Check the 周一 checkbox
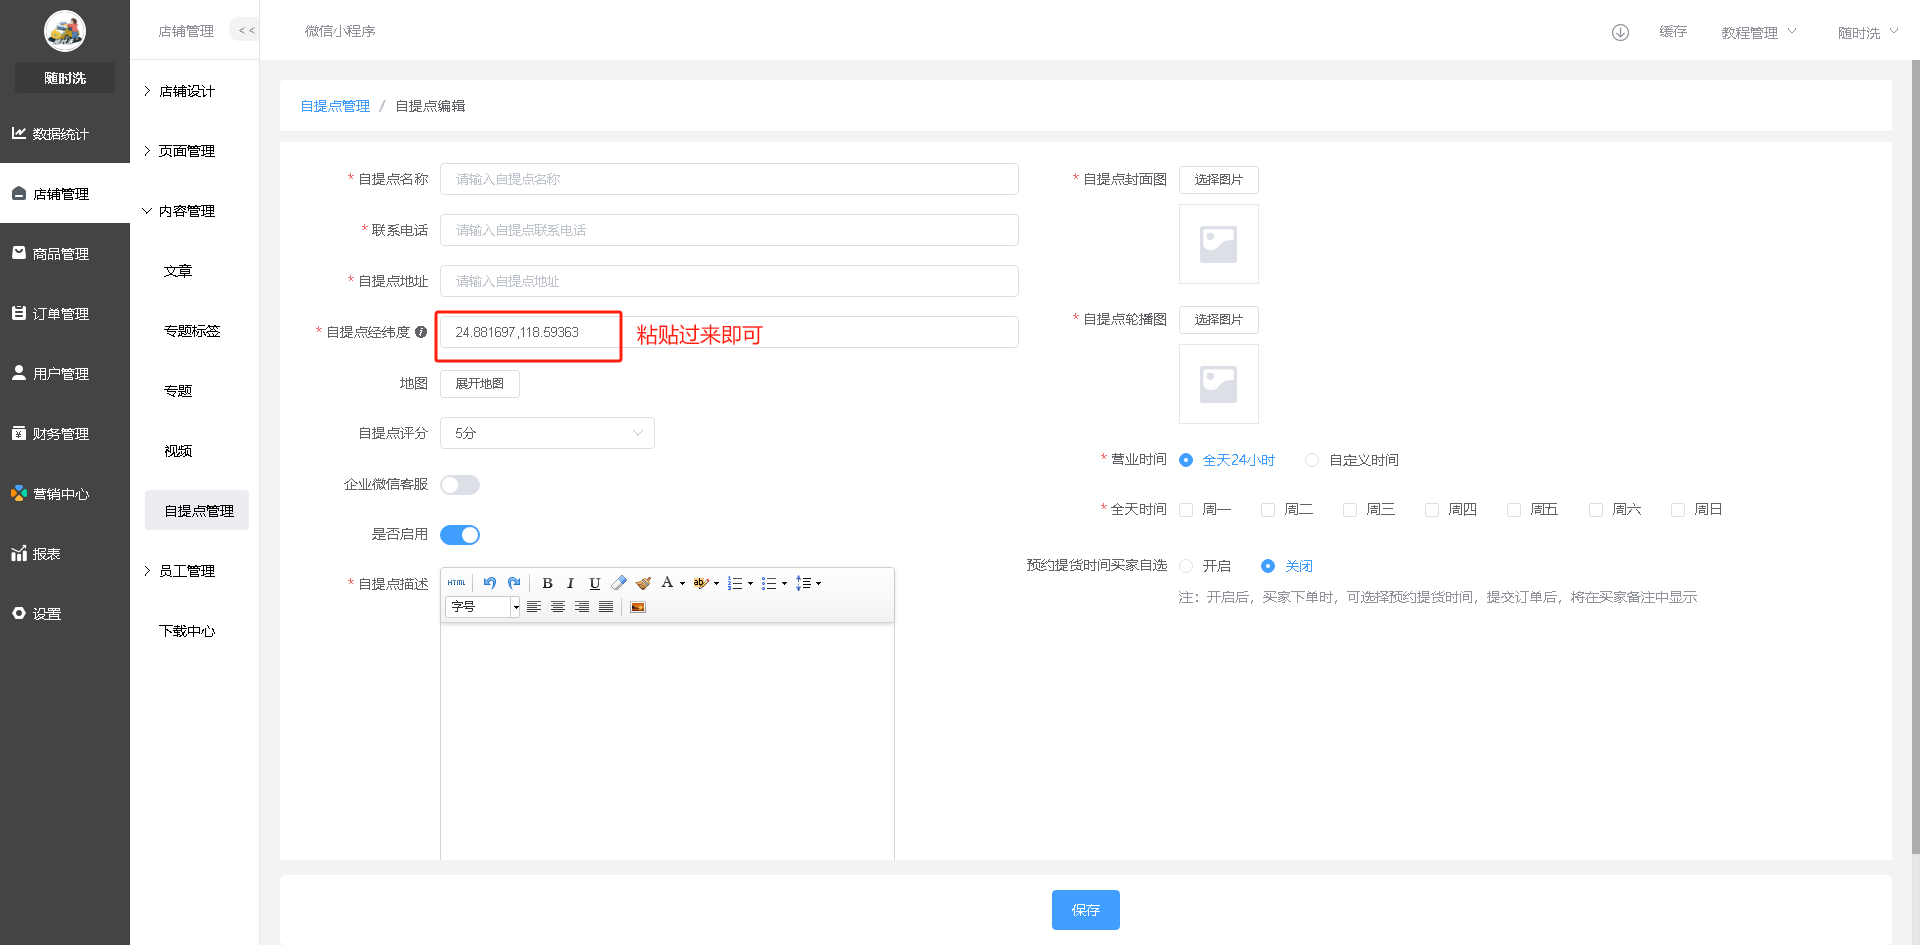1920x945 pixels. [x=1186, y=510]
